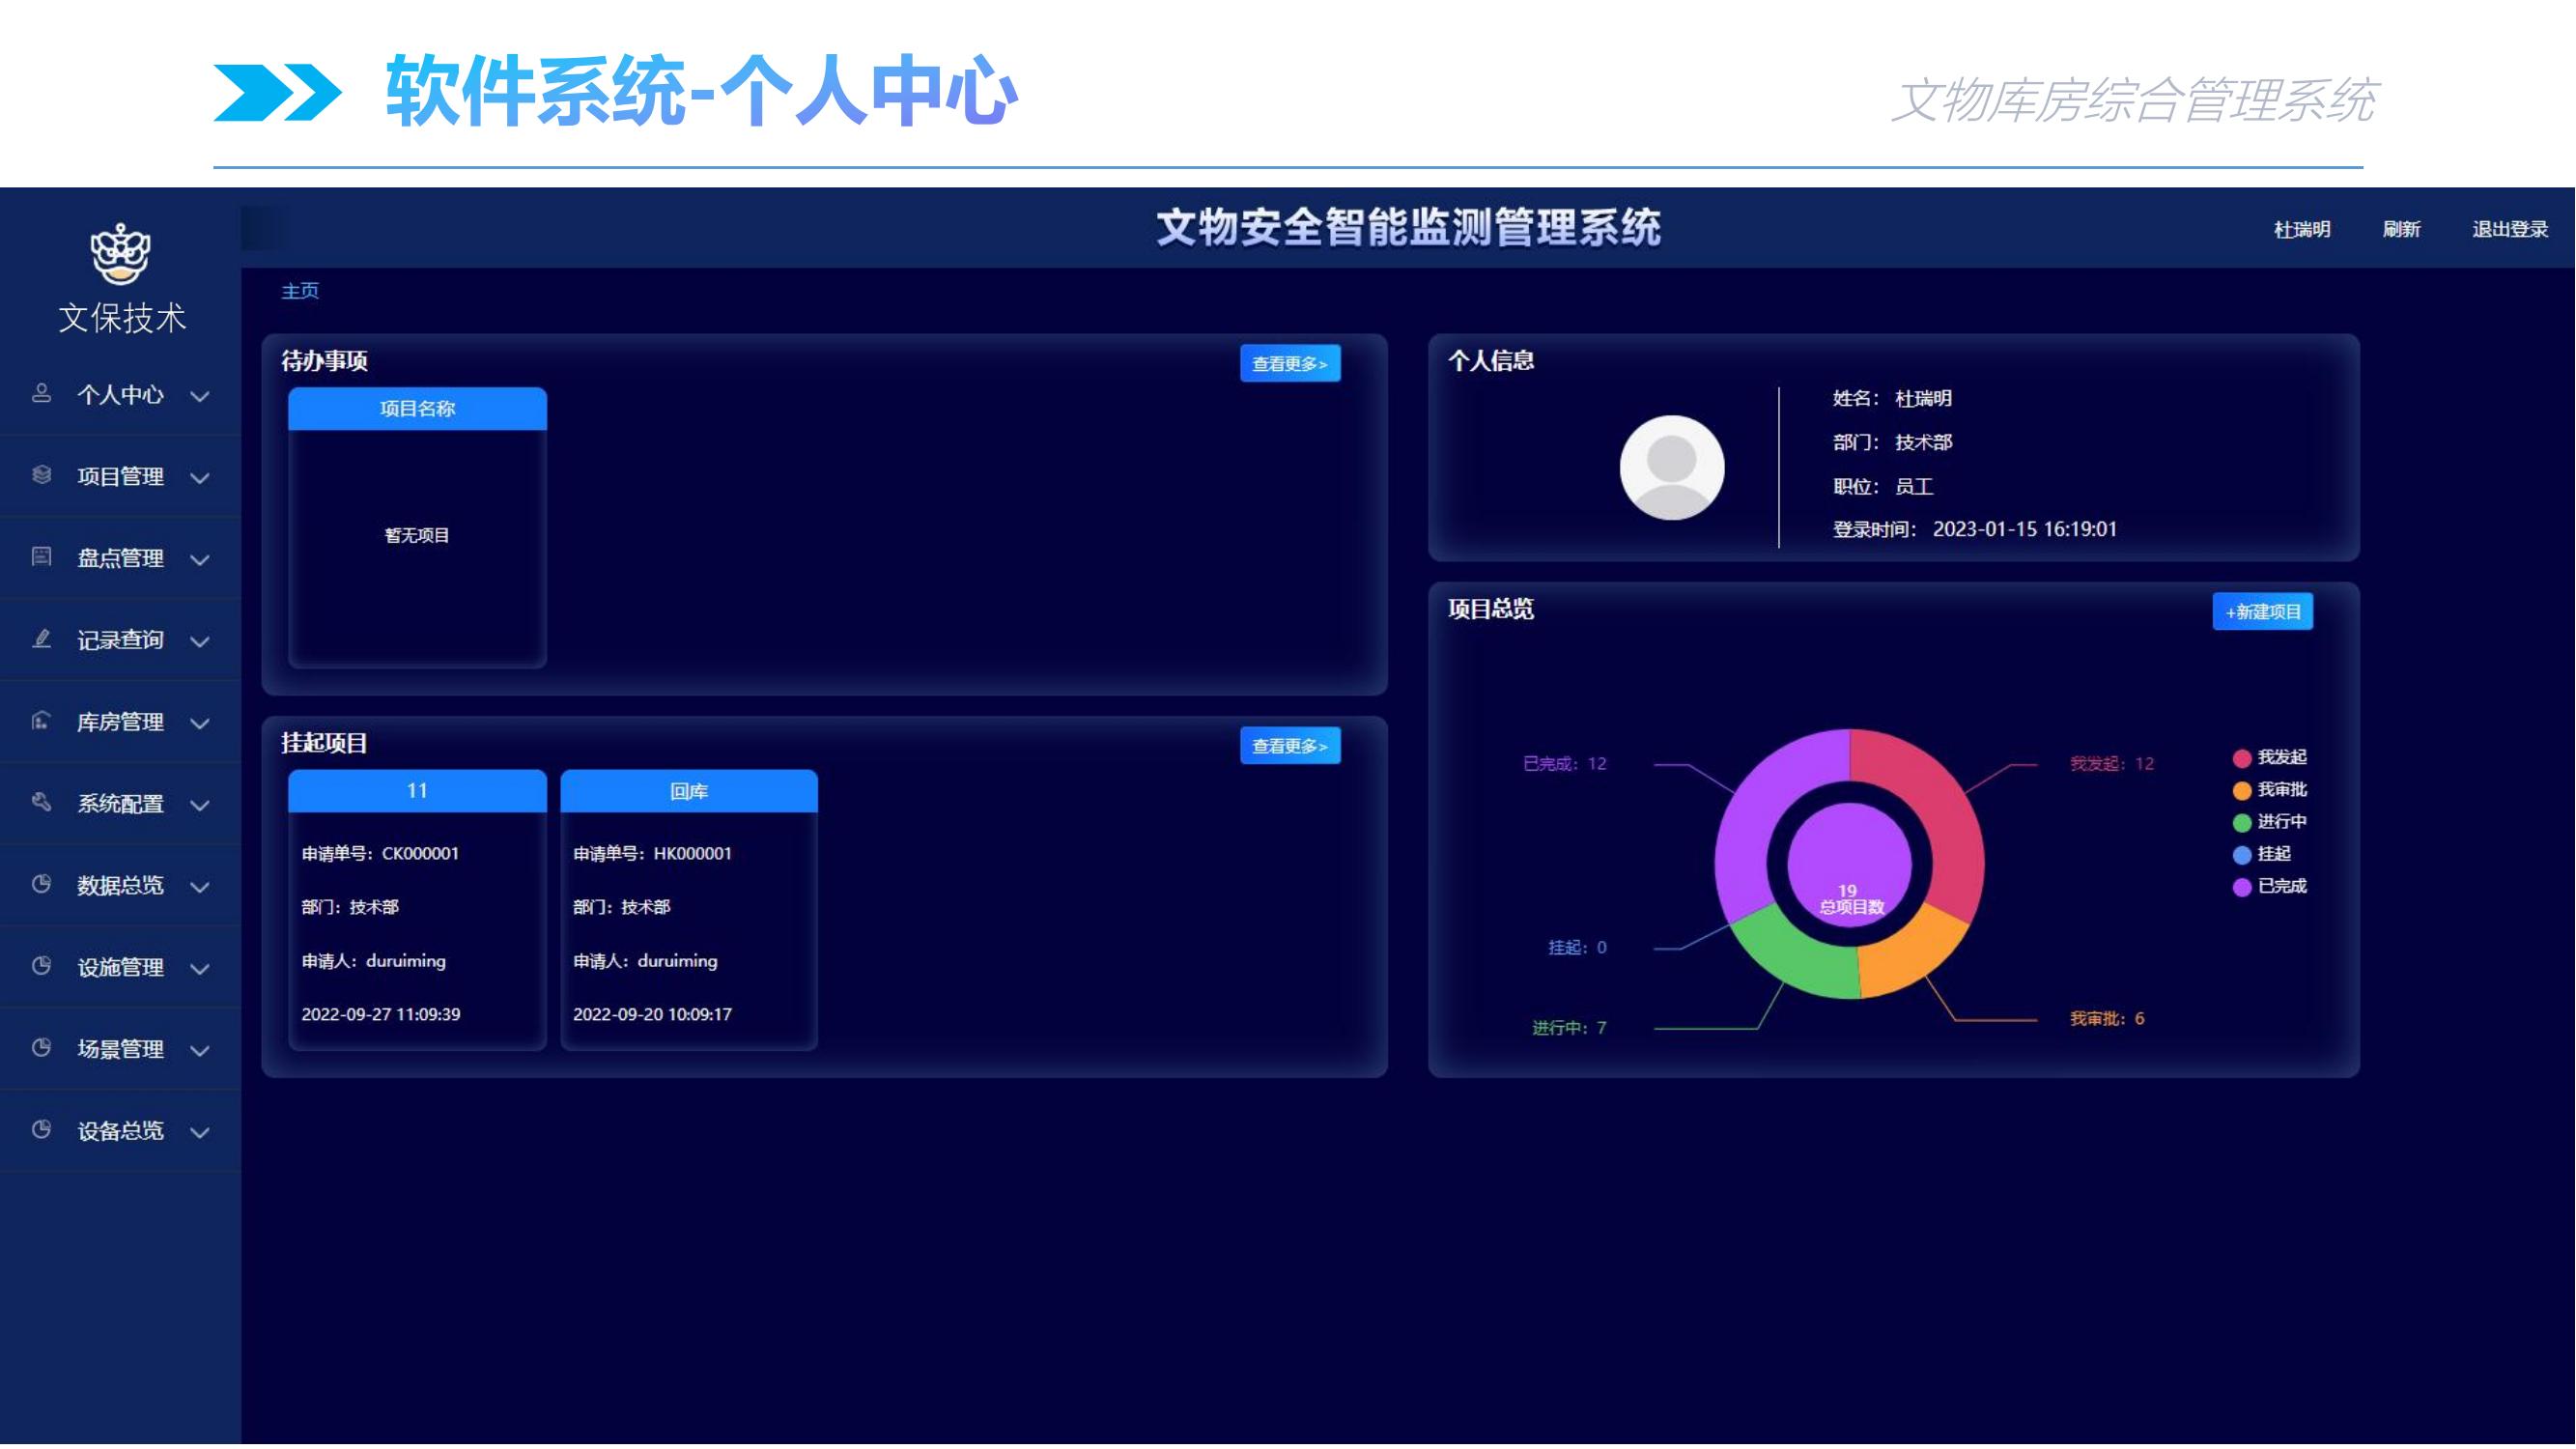Viewport: 2576px width, 1449px height.
Task: Click 退出登录 in the top bar
Action: pyautogui.click(x=2509, y=229)
